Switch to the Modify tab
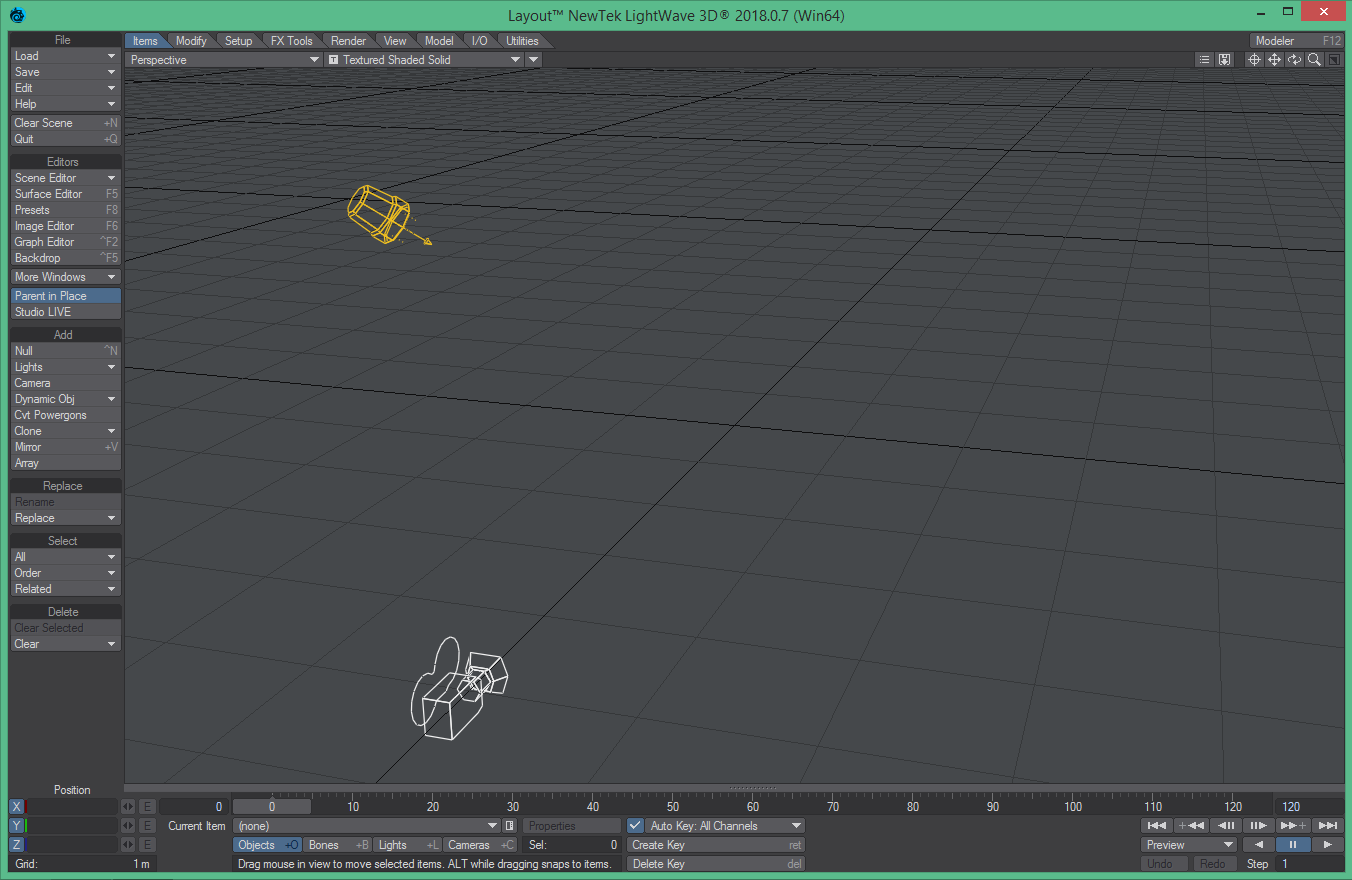The image size is (1352, 880). 191,41
